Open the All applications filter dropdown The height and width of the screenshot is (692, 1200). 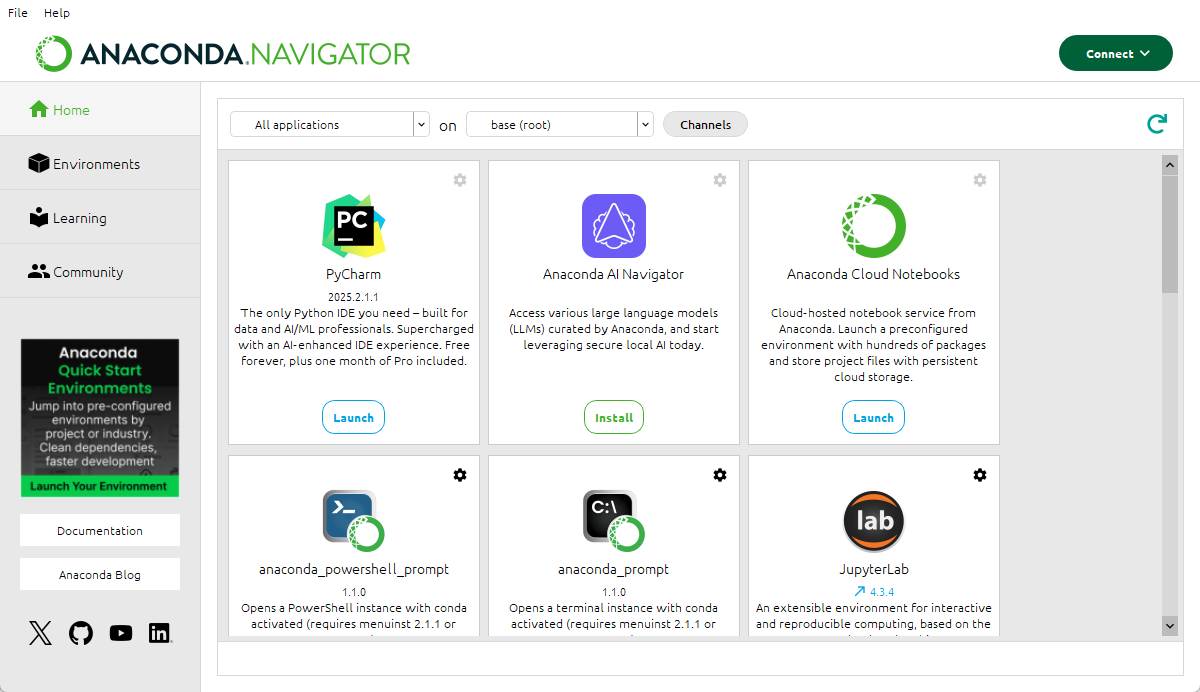point(330,124)
